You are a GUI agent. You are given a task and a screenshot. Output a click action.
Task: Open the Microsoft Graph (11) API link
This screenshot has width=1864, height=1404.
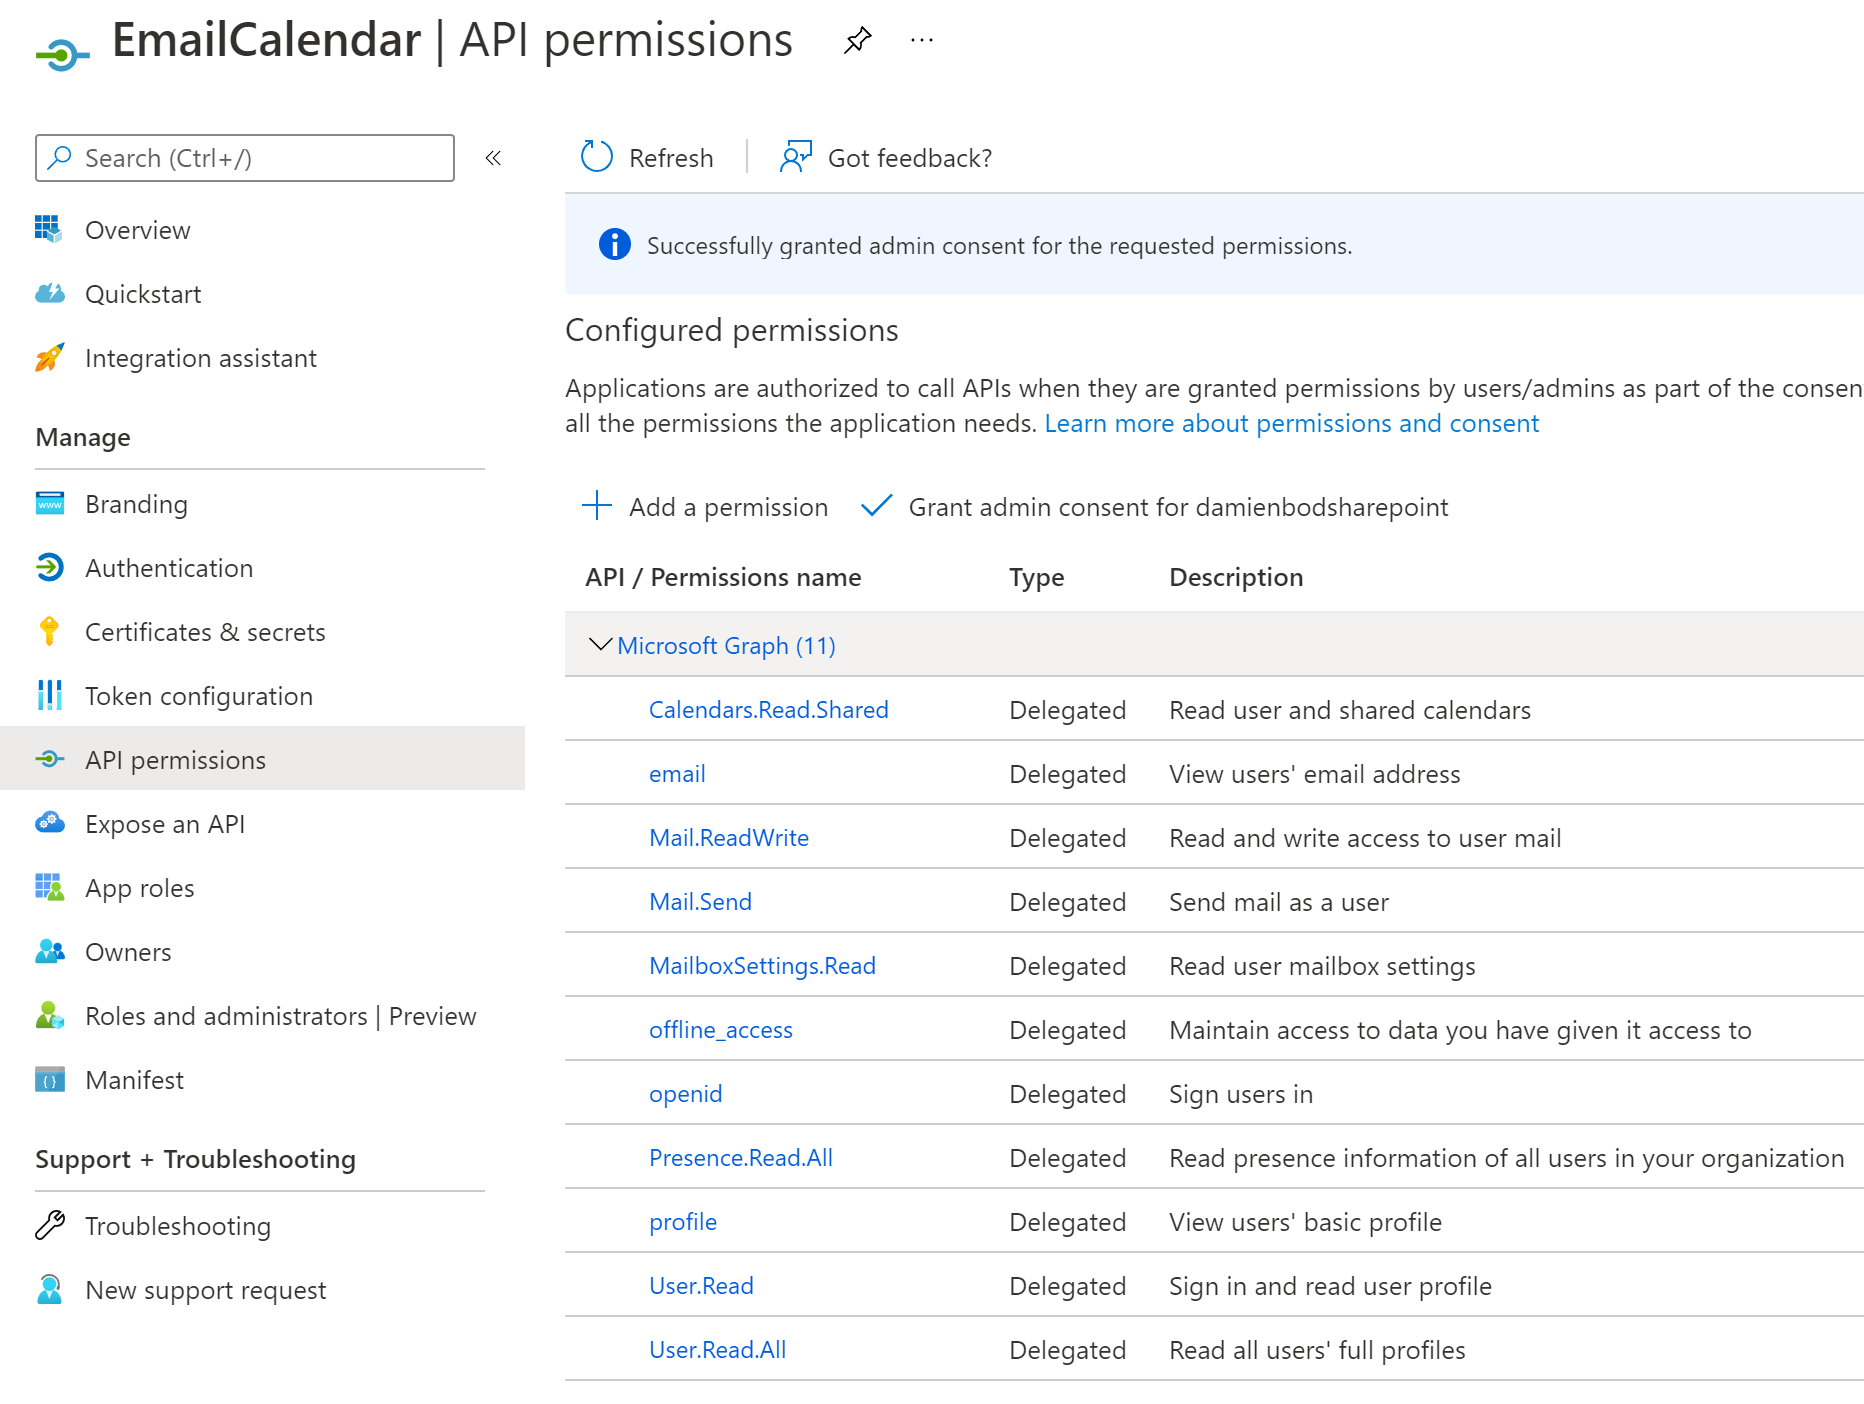click(x=727, y=646)
